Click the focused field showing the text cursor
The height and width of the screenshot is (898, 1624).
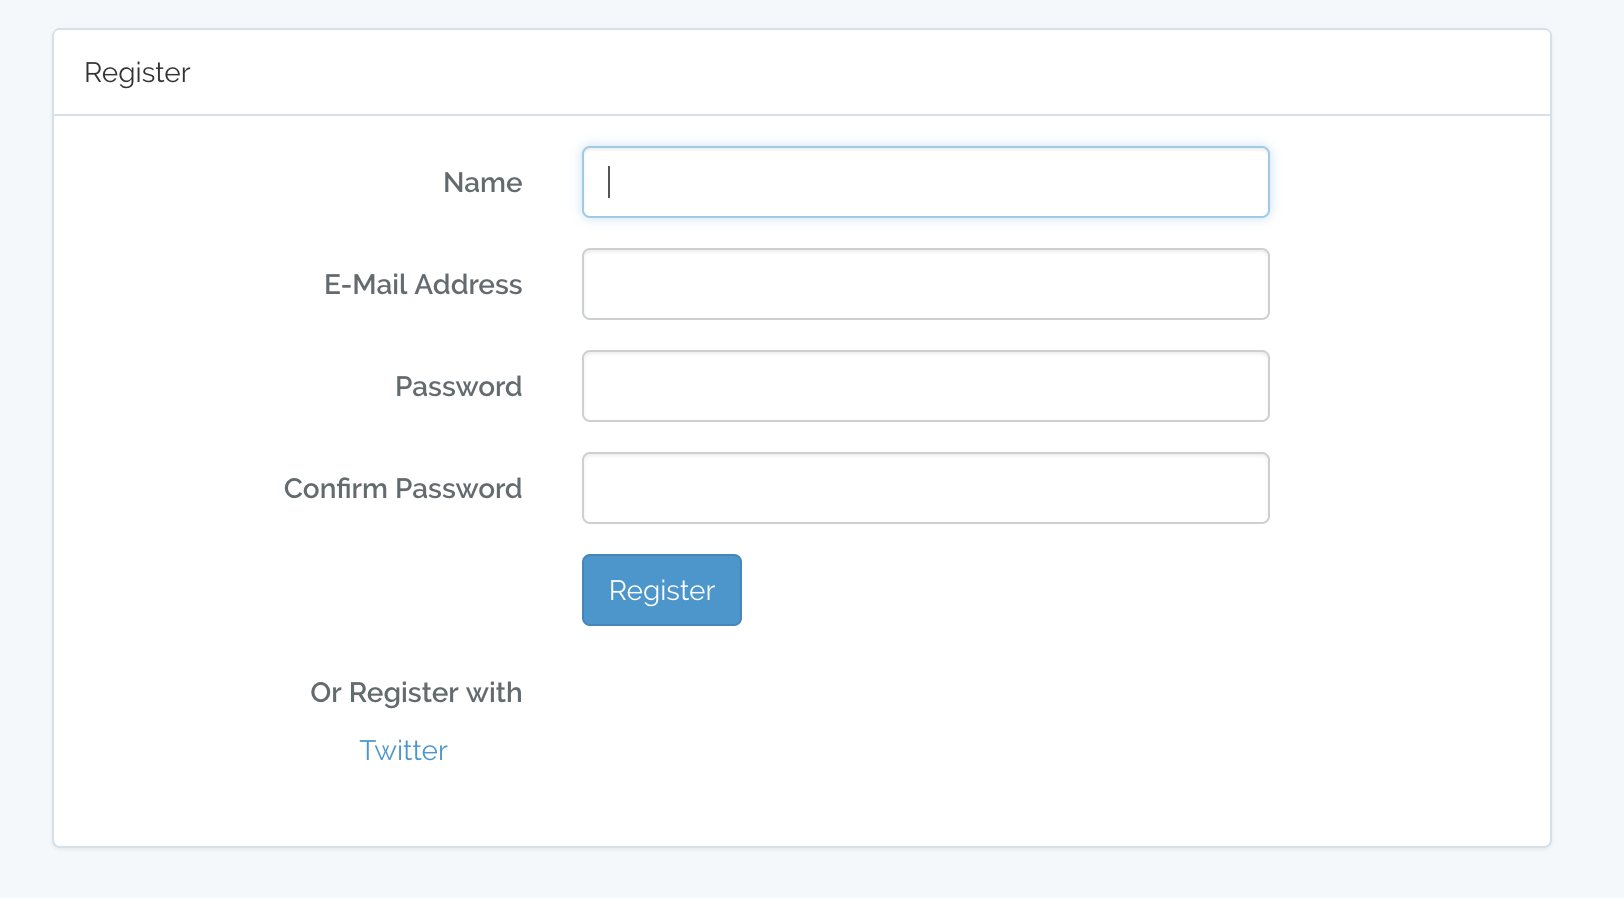click(925, 182)
